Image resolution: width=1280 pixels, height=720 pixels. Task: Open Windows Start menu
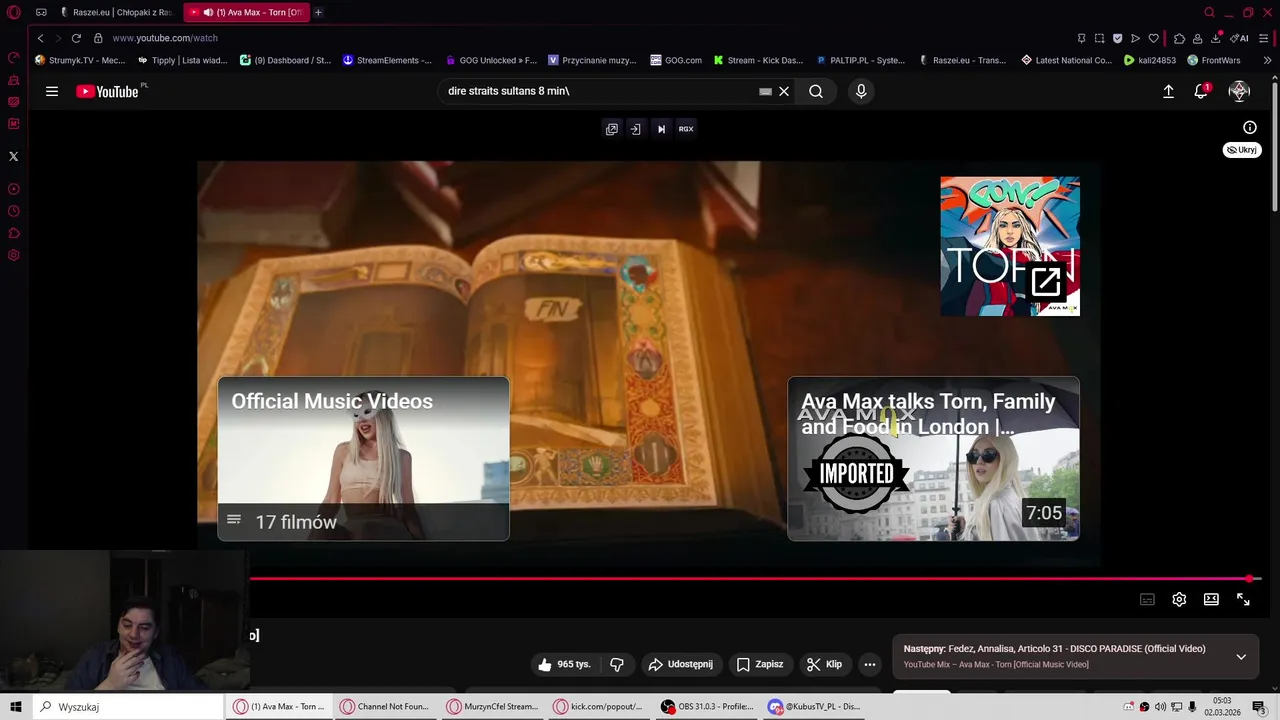coord(15,707)
